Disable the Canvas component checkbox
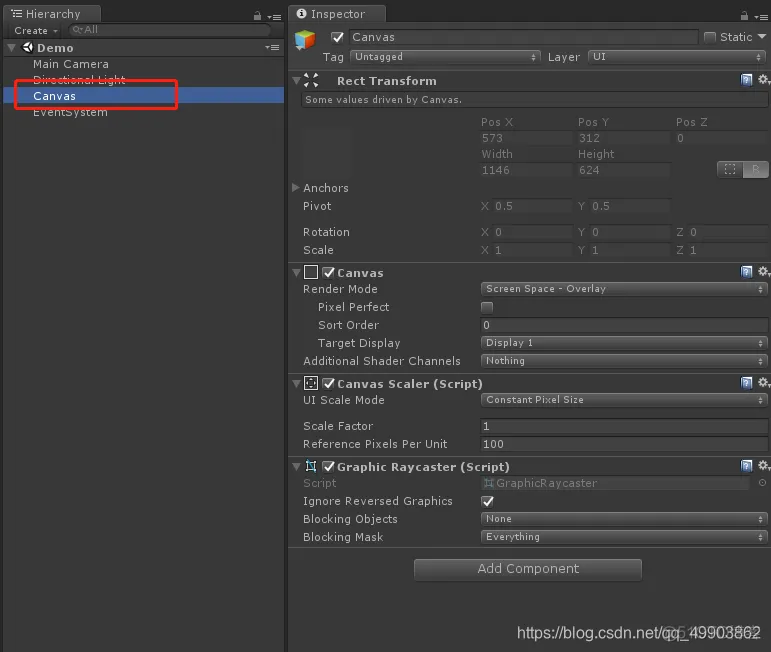This screenshot has height=652, width=771. click(328, 272)
